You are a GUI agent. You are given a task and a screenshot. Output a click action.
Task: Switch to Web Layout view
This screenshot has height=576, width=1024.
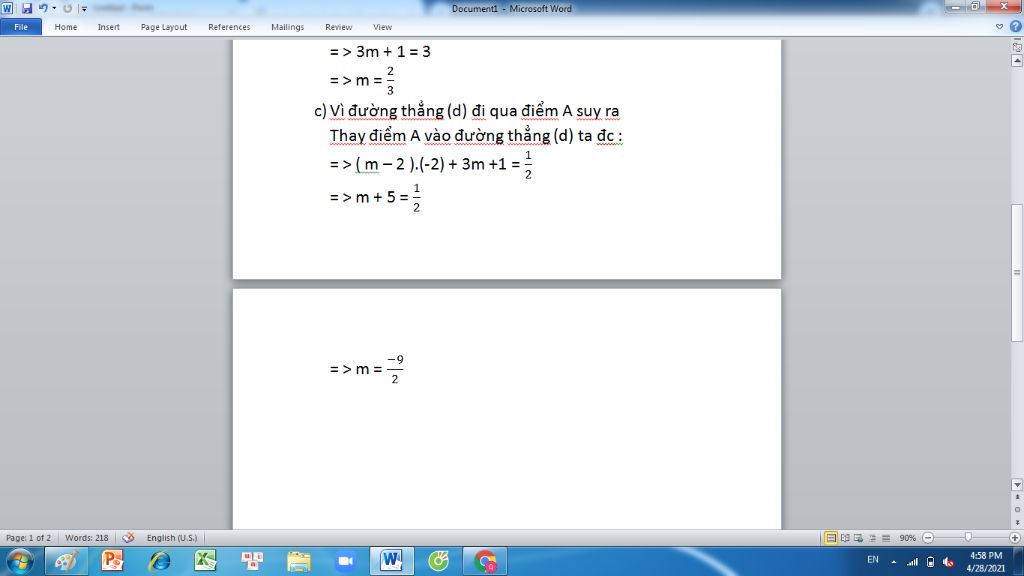click(859, 538)
